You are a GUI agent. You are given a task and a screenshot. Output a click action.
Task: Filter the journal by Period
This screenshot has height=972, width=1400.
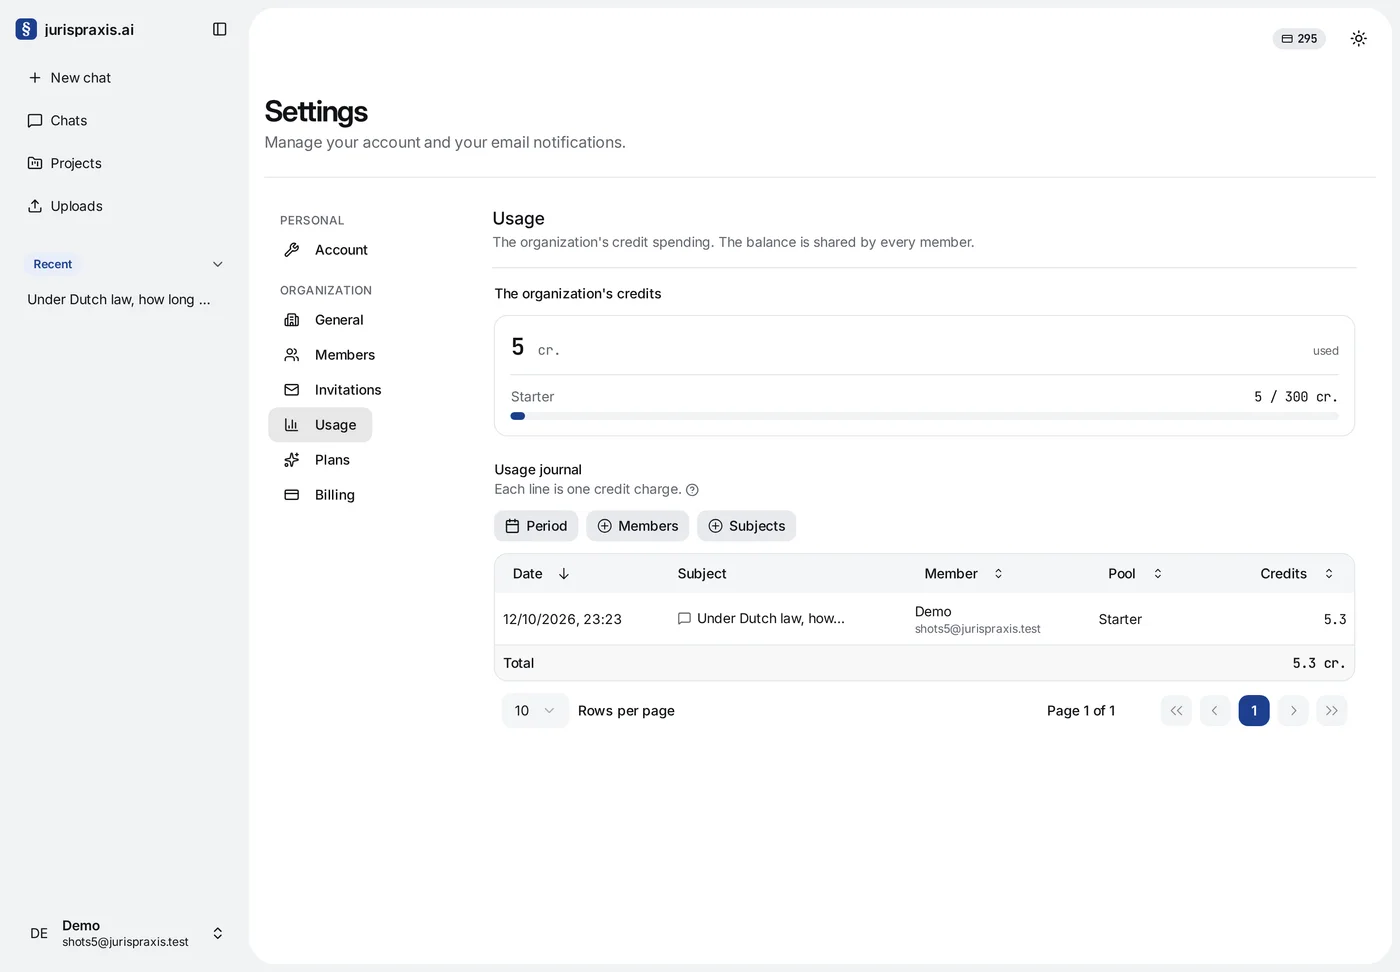[x=536, y=526]
